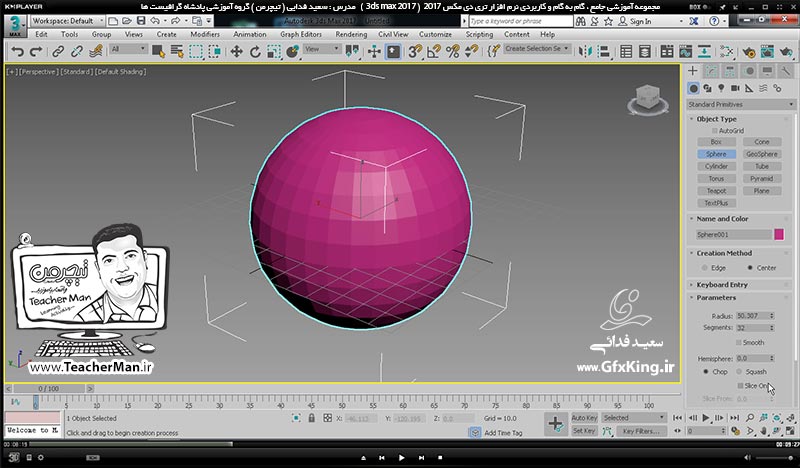This screenshot has height=468, width=800.
Task: Switch to Lights category icon
Action: coord(721,88)
